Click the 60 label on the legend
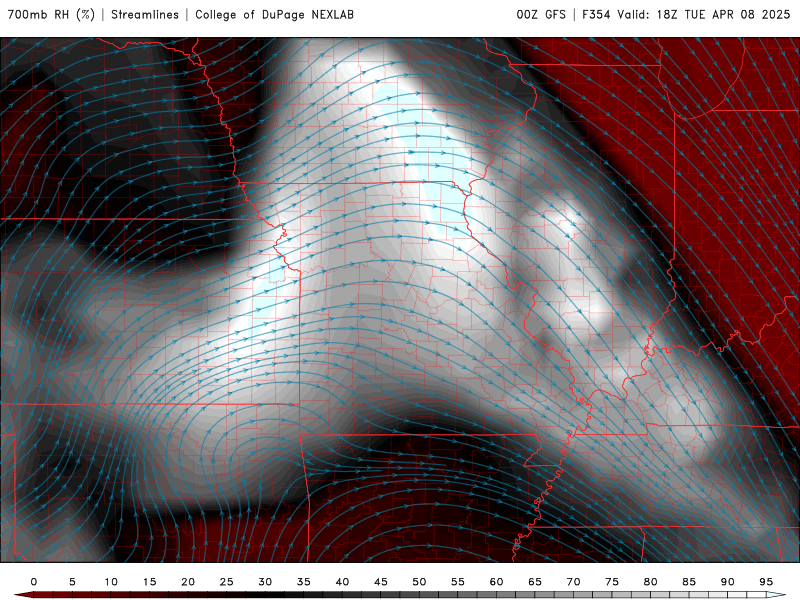The image size is (800, 600). pos(496,582)
